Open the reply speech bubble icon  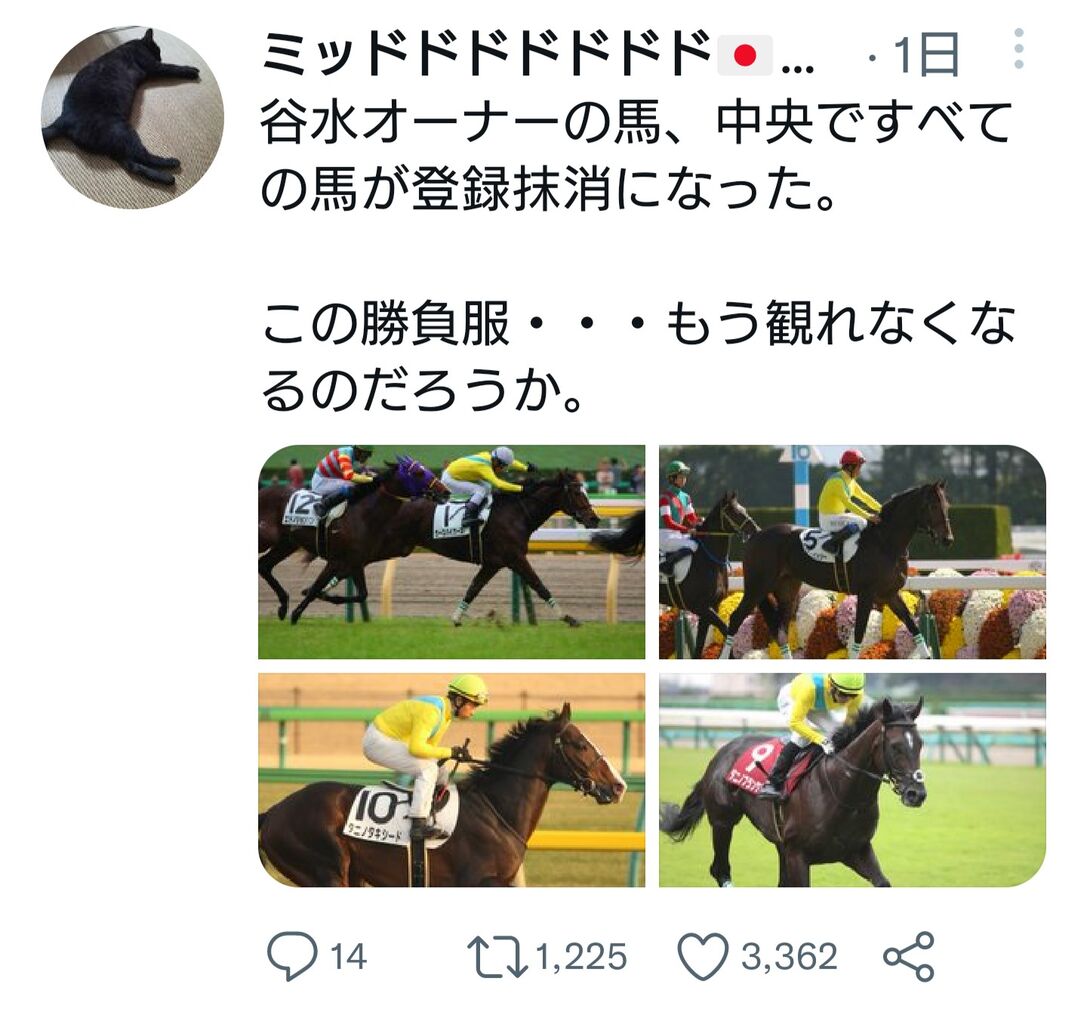(292, 956)
